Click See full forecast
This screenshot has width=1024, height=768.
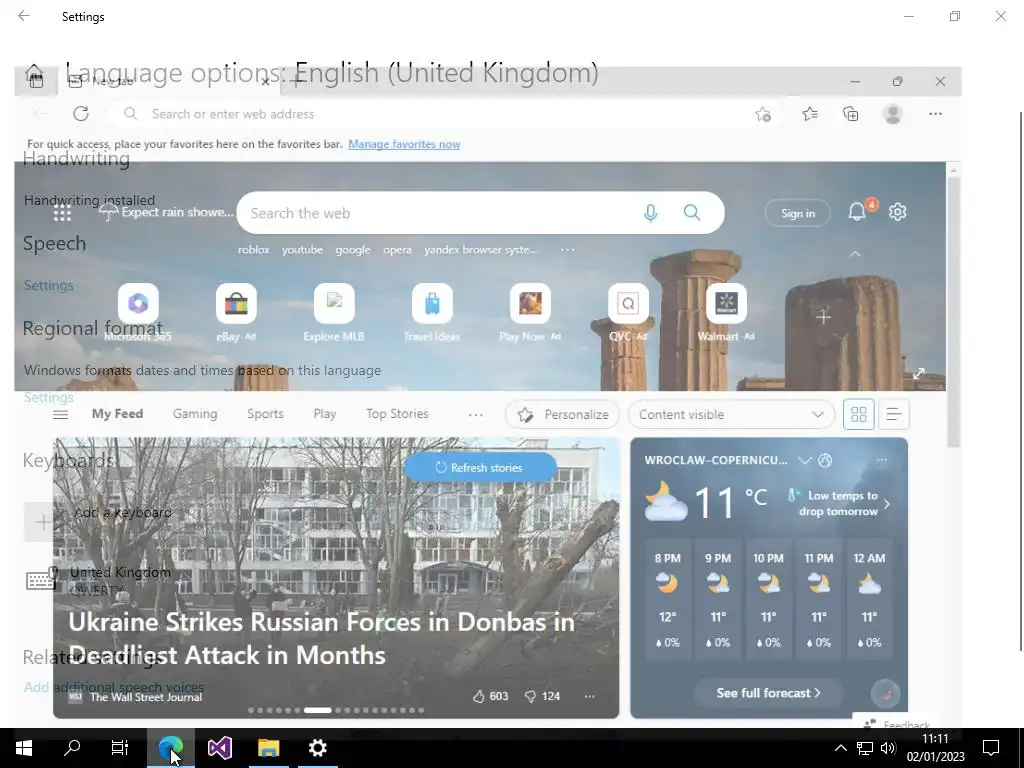click(768, 693)
